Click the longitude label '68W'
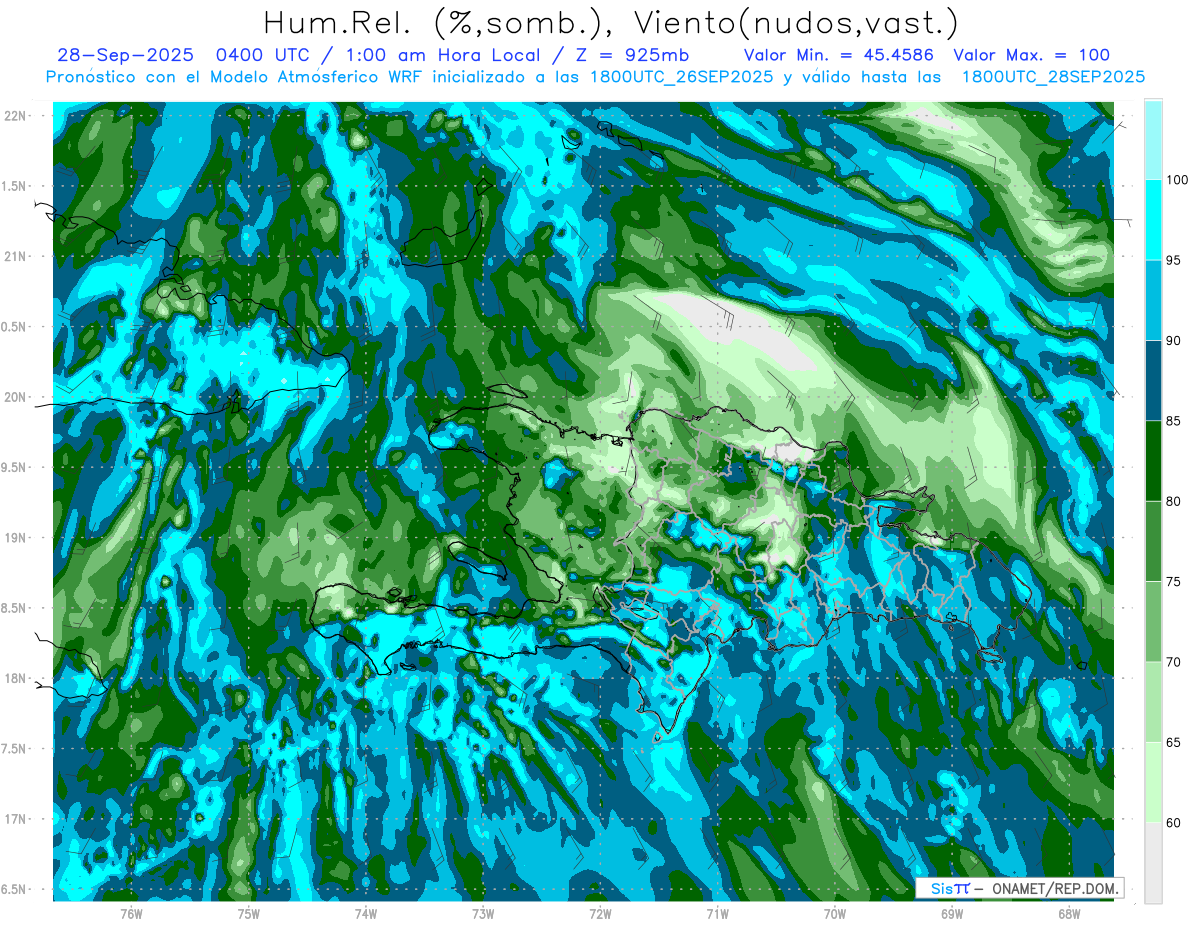1200x927 pixels. pos(1069,913)
